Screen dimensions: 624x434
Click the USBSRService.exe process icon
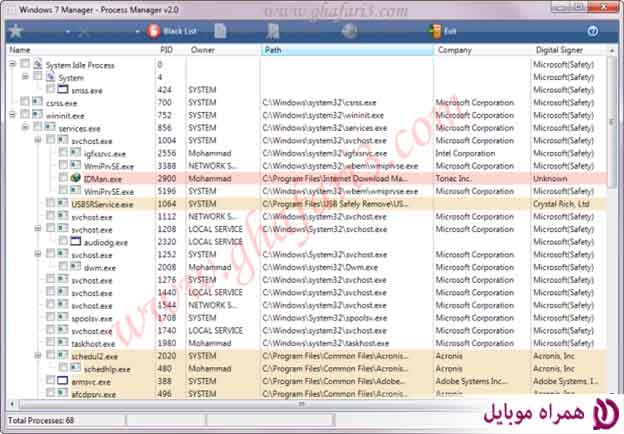[x=62, y=203]
